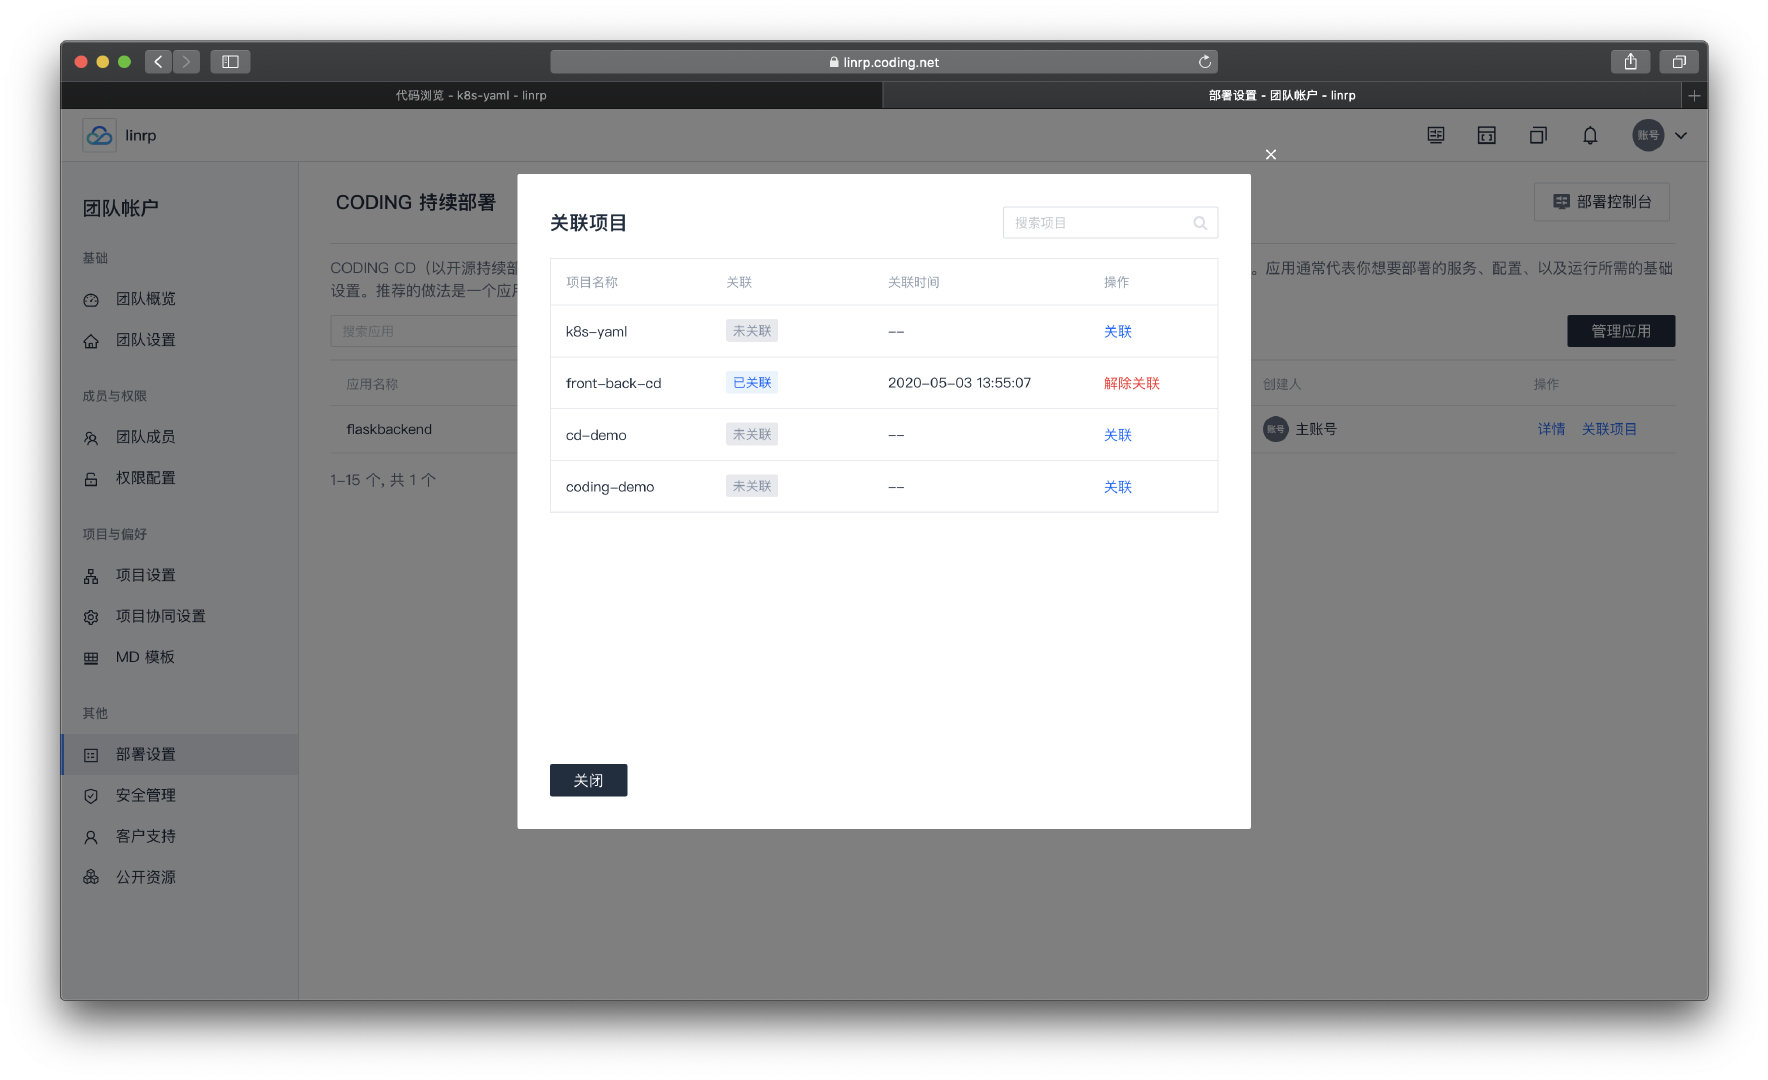Click the 关闭 button in the dialog
Viewport: 1768px width, 1080px height.
[588, 780]
